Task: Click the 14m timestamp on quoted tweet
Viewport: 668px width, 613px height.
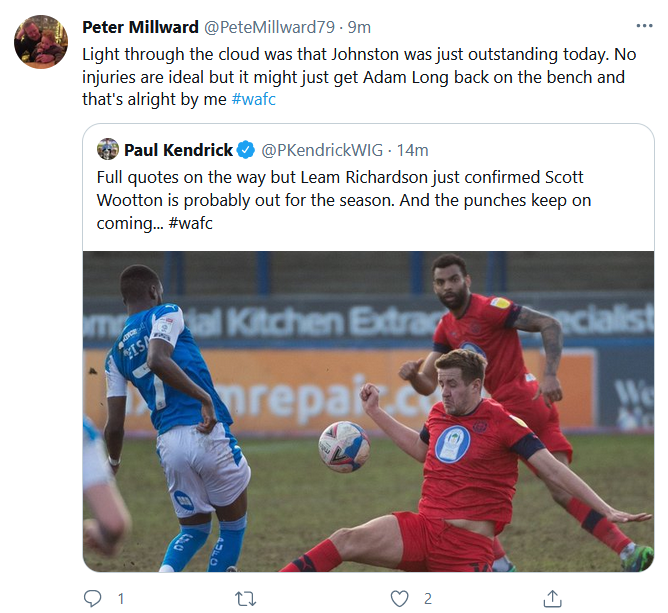Action: point(412,150)
